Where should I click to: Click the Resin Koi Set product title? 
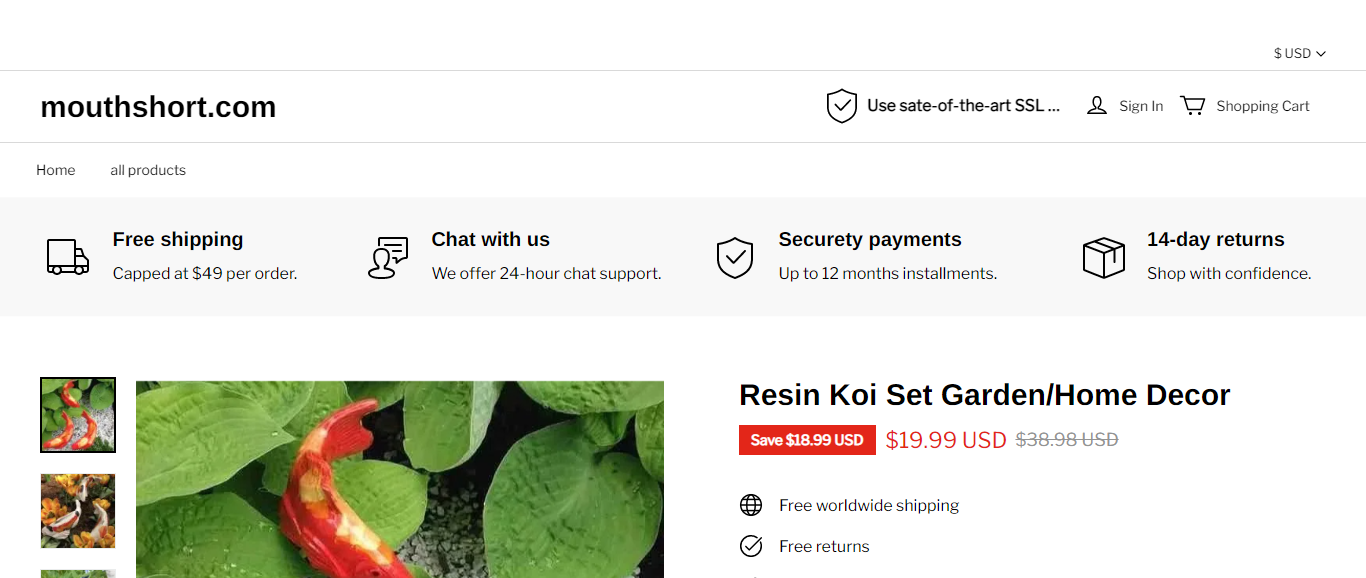[x=984, y=395]
